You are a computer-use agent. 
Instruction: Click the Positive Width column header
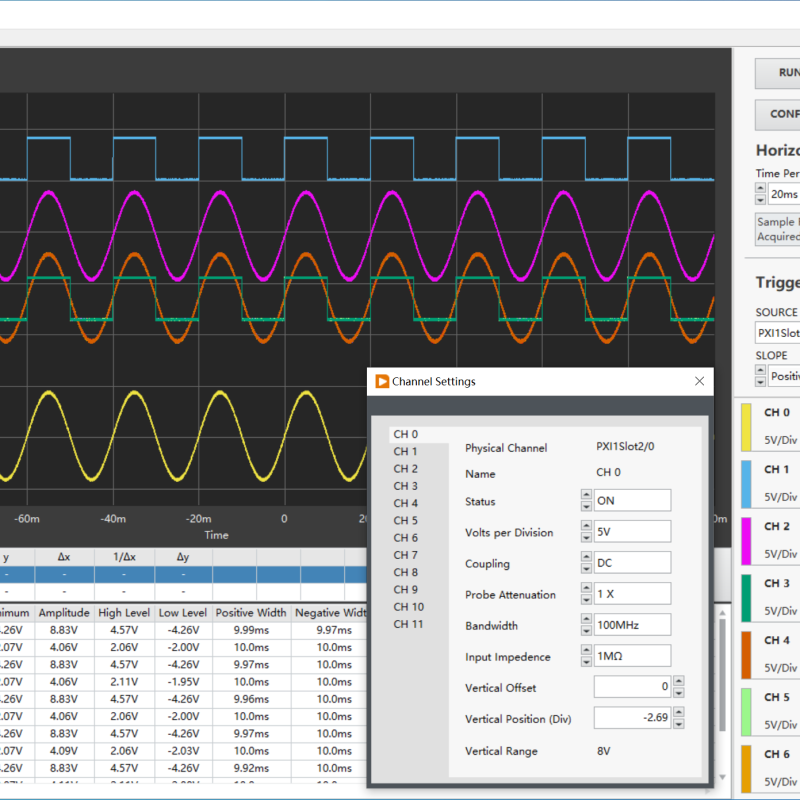click(251, 613)
